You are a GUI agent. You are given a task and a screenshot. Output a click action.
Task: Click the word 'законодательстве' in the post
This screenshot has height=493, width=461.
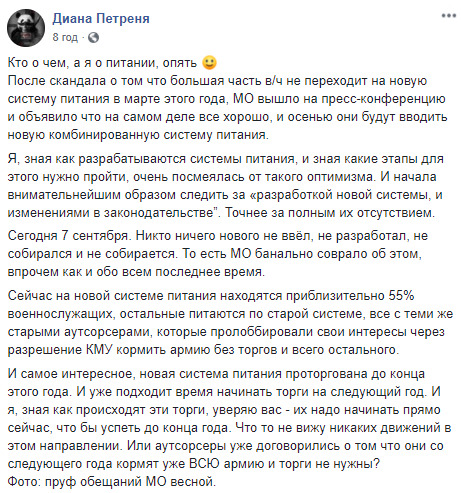(160, 213)
